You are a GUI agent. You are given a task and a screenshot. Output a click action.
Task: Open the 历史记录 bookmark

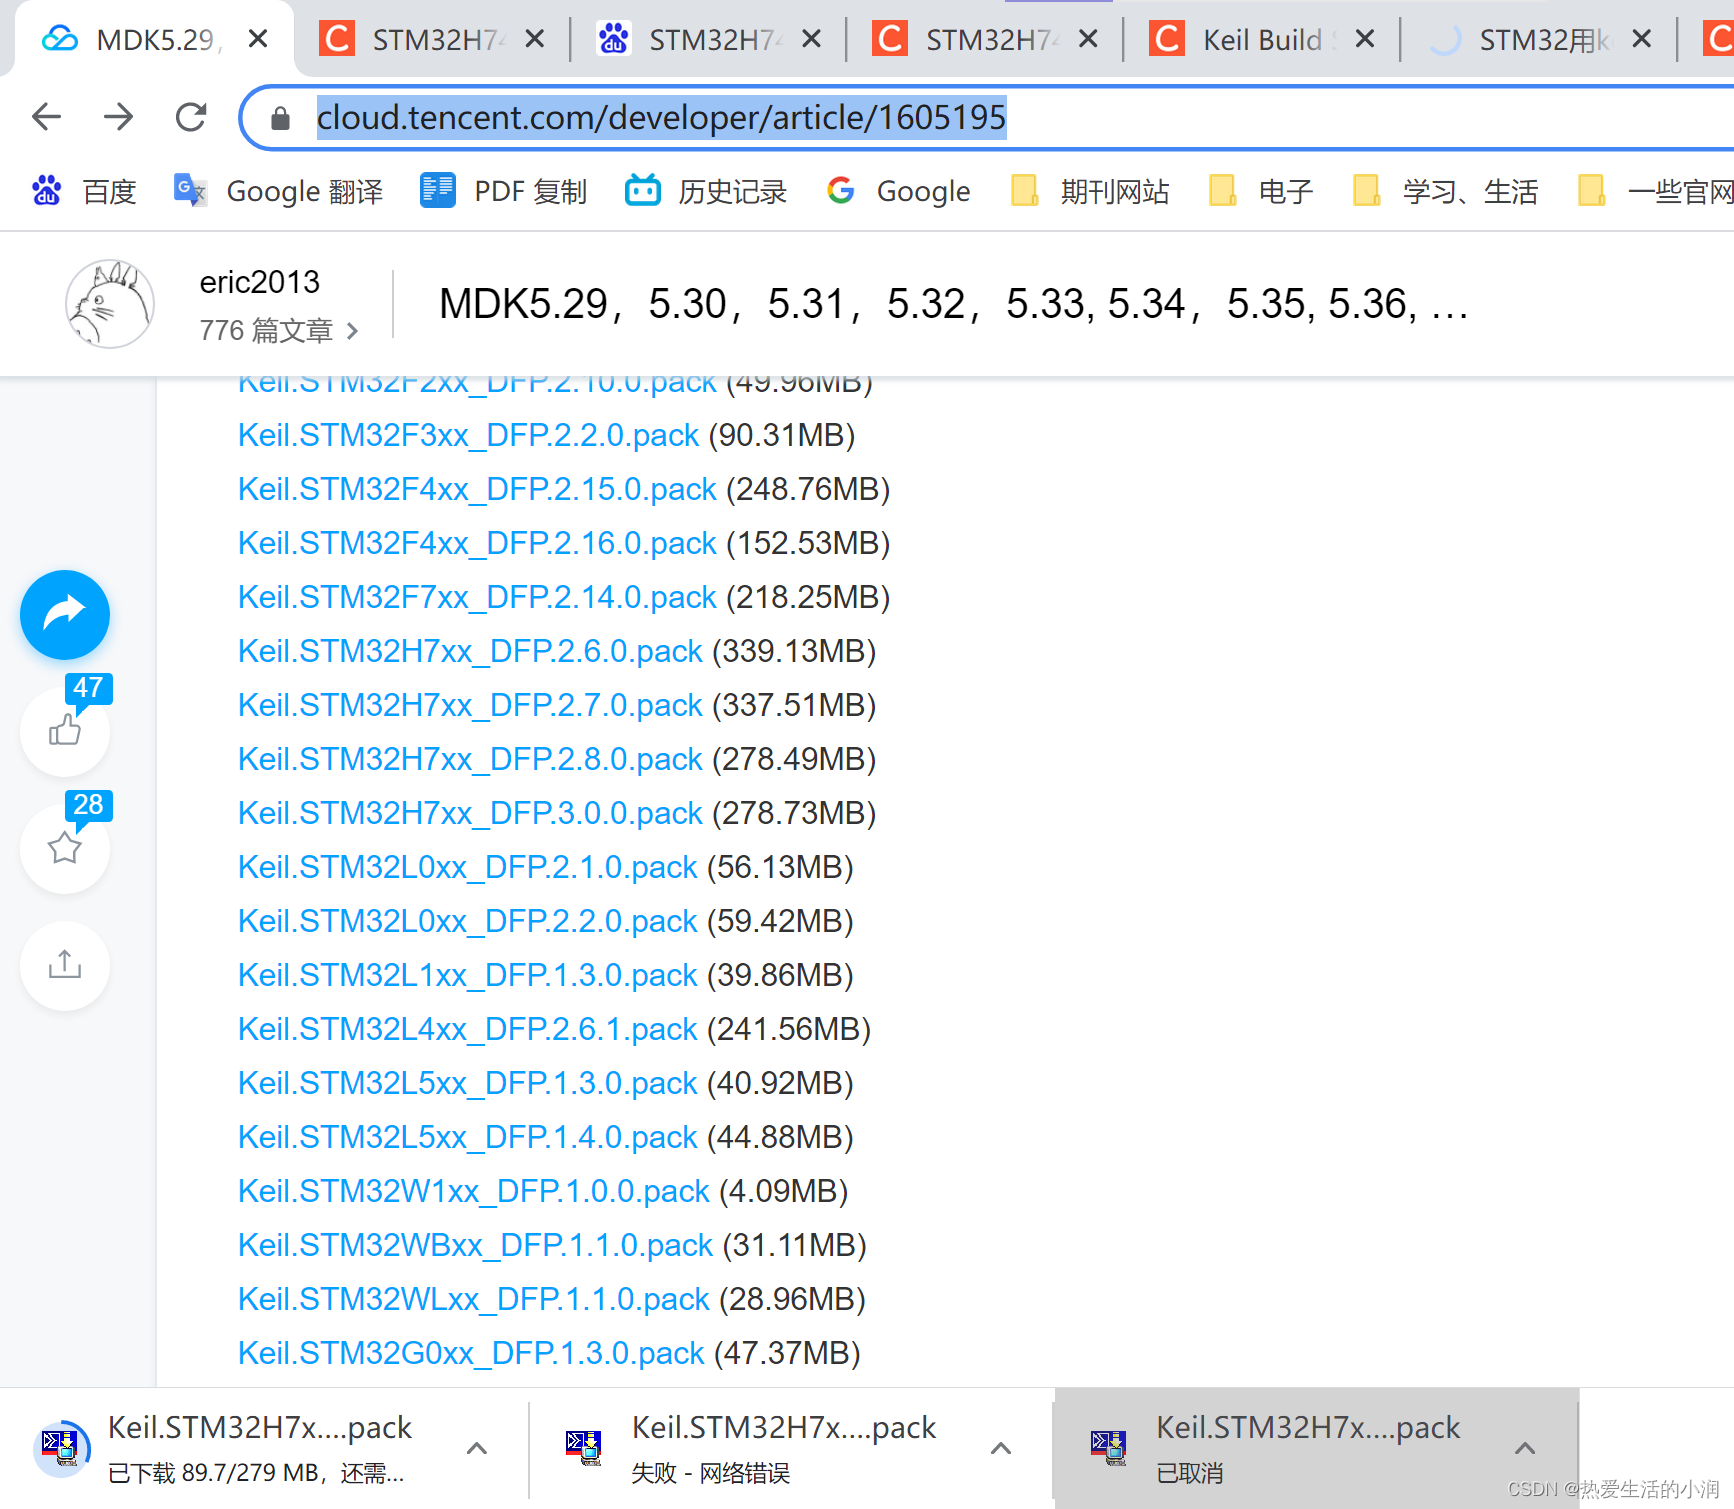coord(706,190)
